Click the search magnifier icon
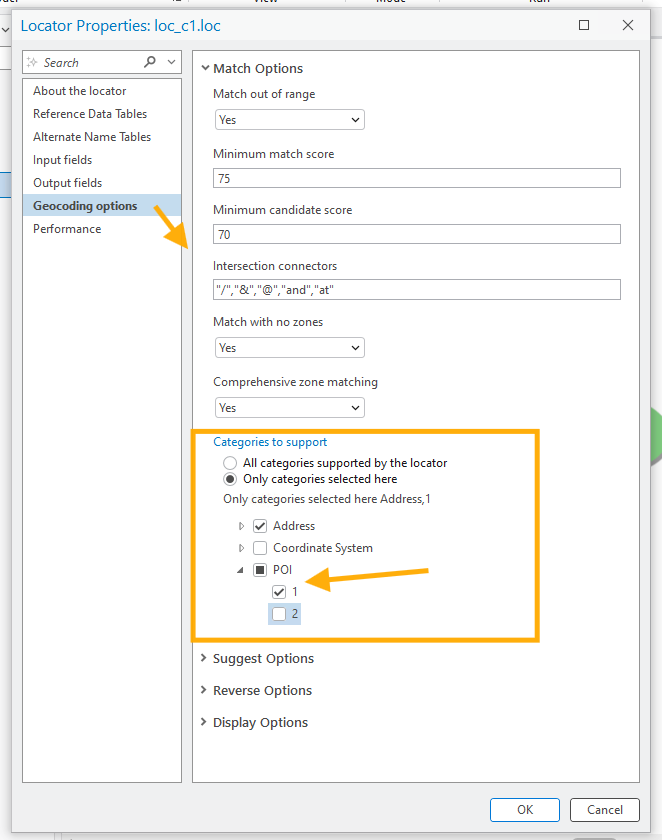 (150, 62)
